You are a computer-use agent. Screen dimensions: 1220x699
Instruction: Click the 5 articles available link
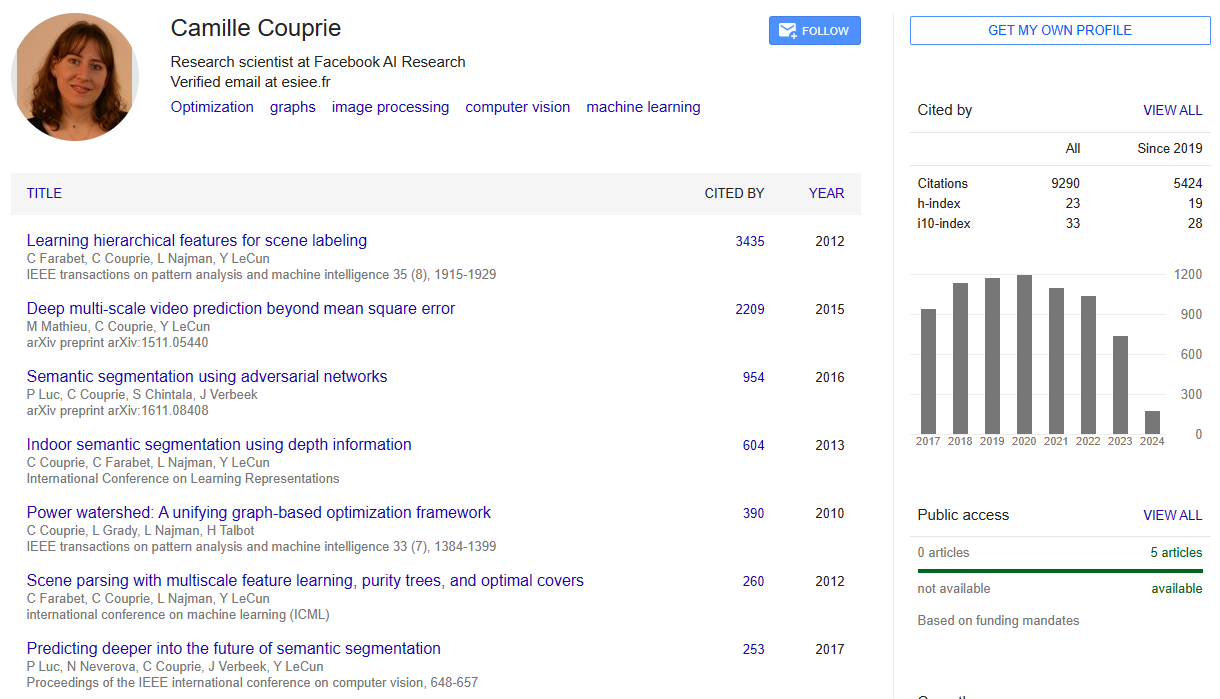[x=1176, y=552]
